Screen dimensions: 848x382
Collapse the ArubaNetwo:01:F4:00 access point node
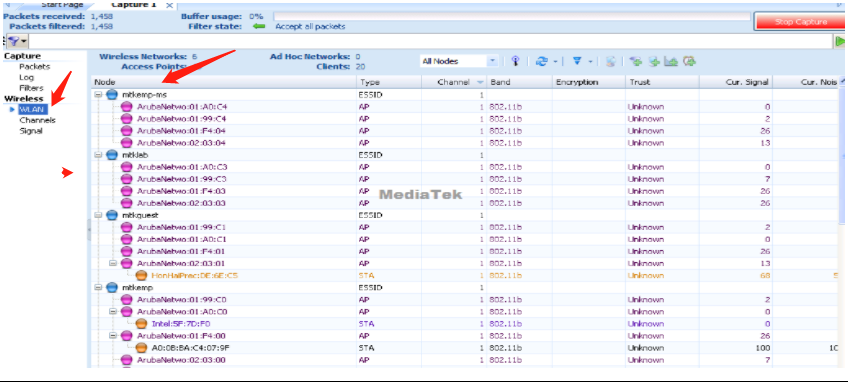(x=112, y=335)
